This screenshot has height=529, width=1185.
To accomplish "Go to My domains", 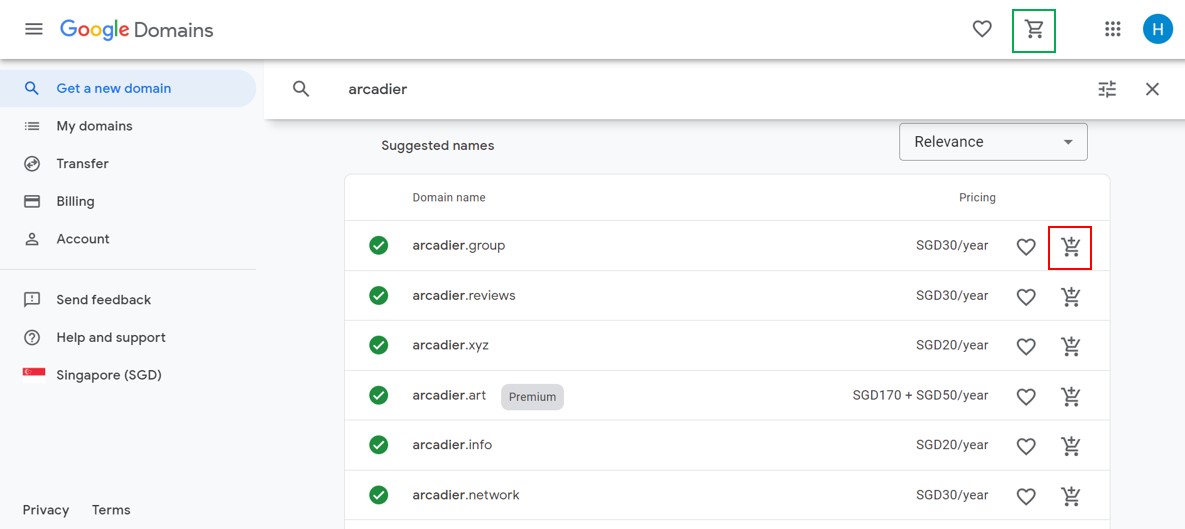I will point(94,126).
